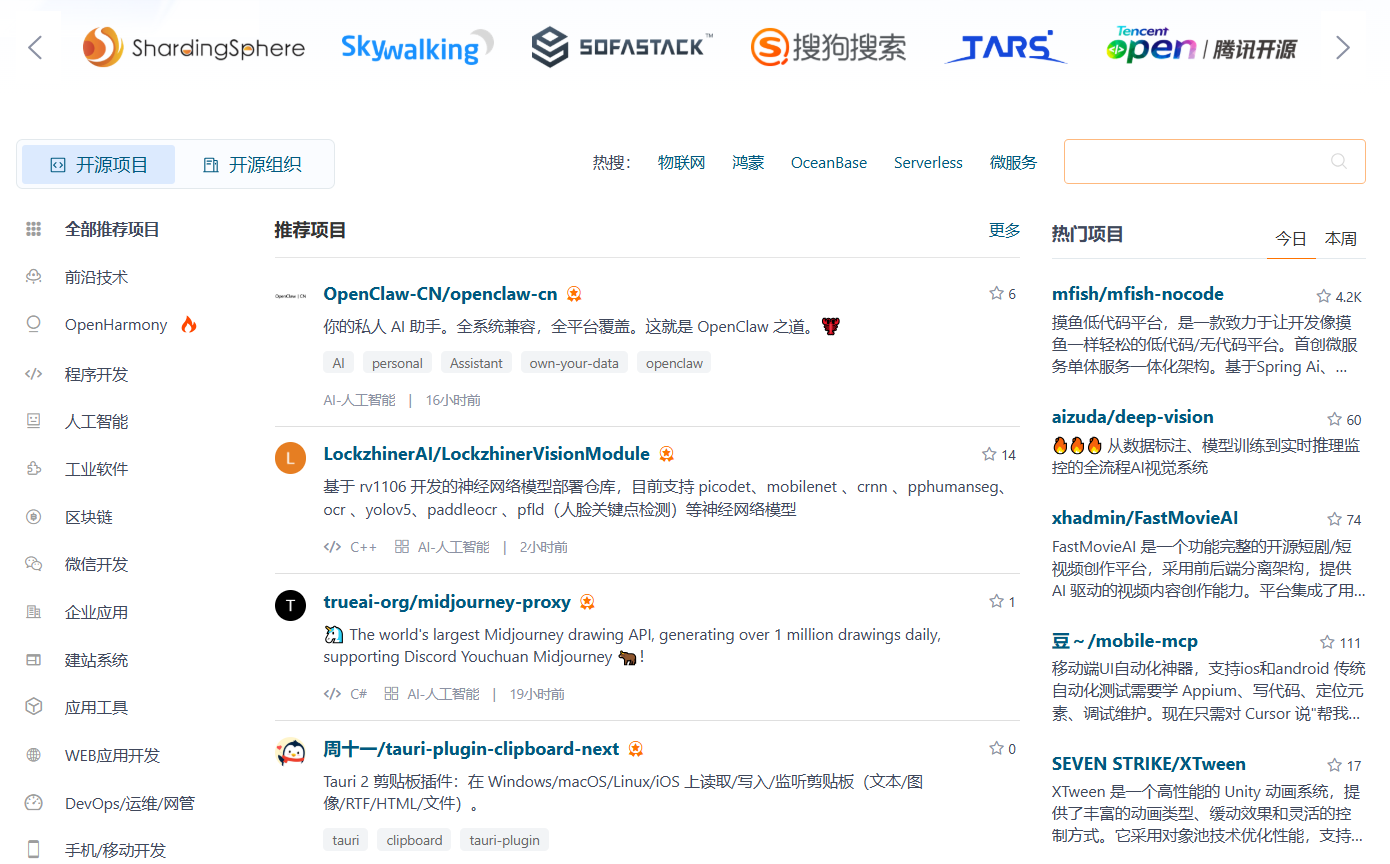
Task: Click the 企业应用 sidebar category icon
Action: (x=33, y=611)
